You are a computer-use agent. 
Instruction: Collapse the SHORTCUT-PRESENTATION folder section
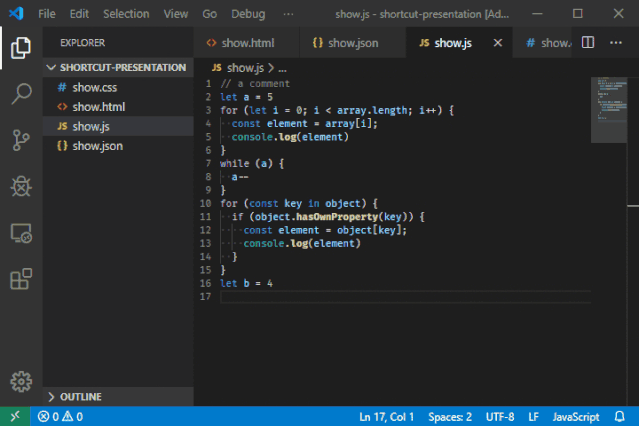tap(118, 68)
